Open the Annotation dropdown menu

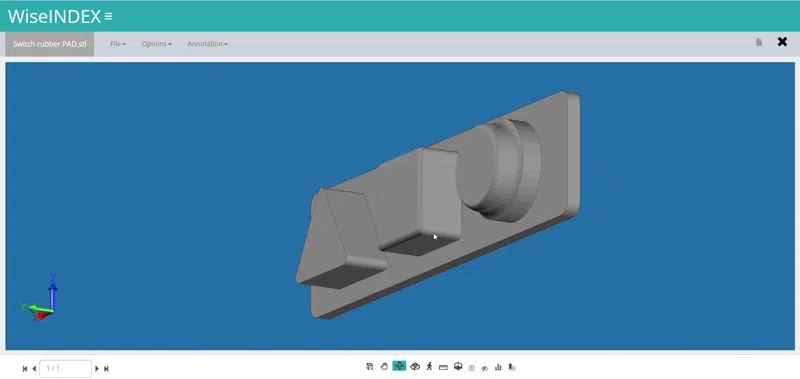(x=208, y=44)
